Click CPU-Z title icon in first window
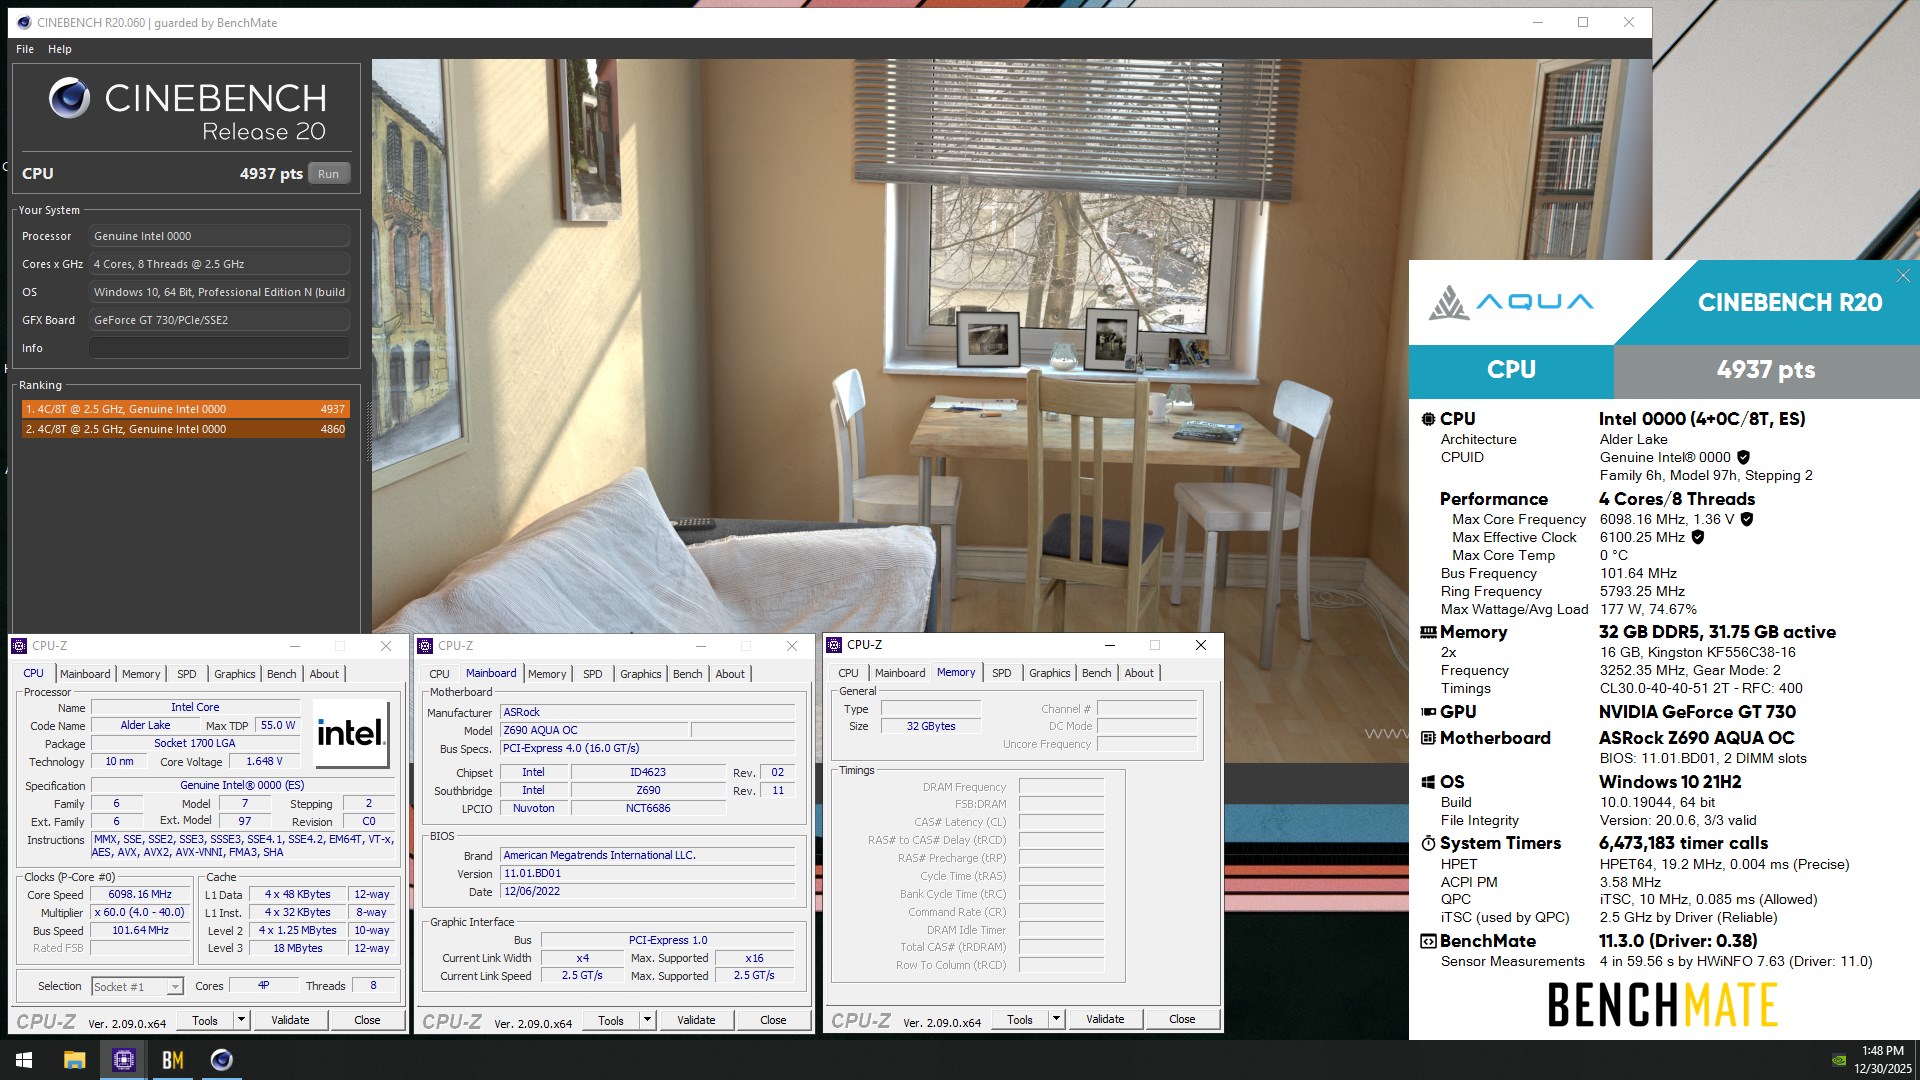 coord(20,646)
